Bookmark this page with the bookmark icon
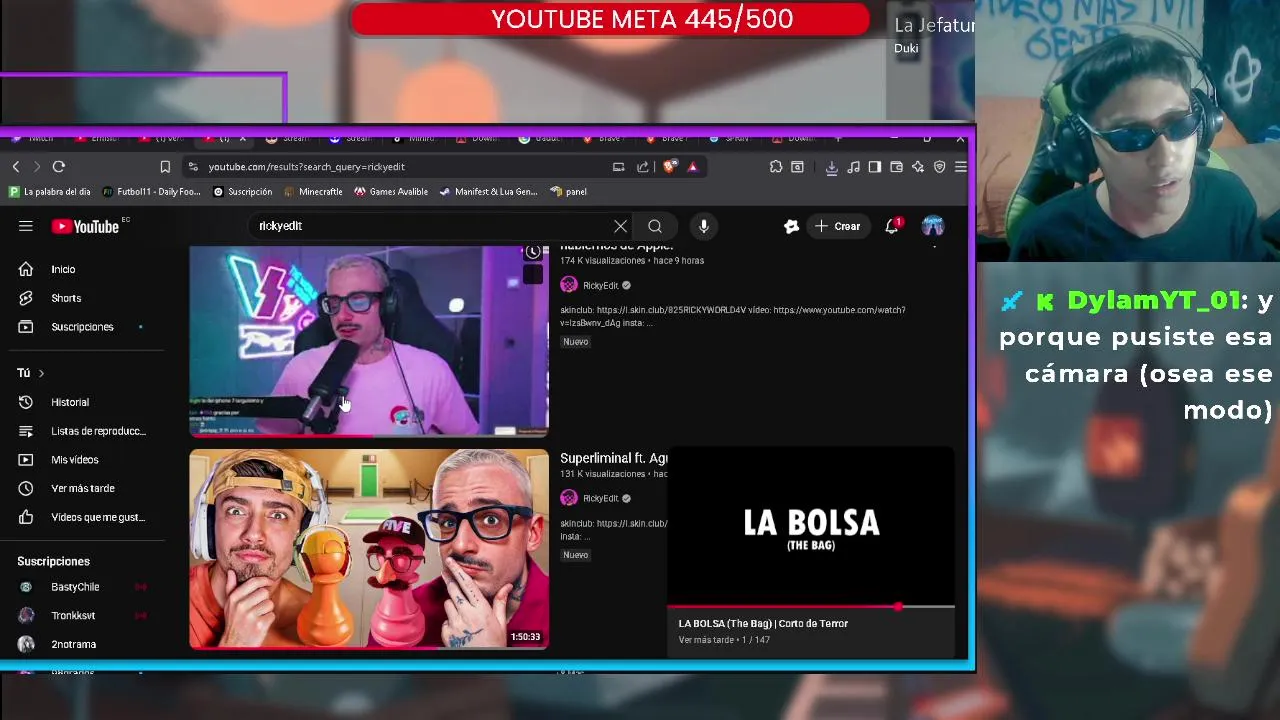The height and width of the screenshot is (720, 1280). tap(165, 167)
